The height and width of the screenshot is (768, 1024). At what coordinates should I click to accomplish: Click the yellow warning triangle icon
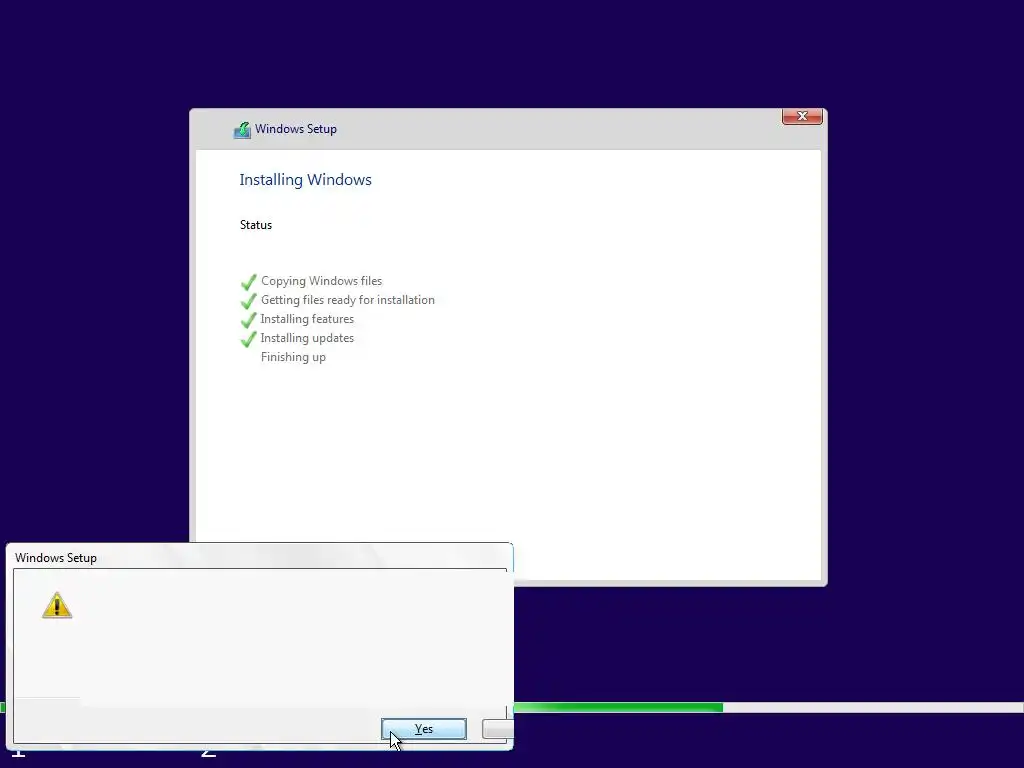tap(57, 605)
